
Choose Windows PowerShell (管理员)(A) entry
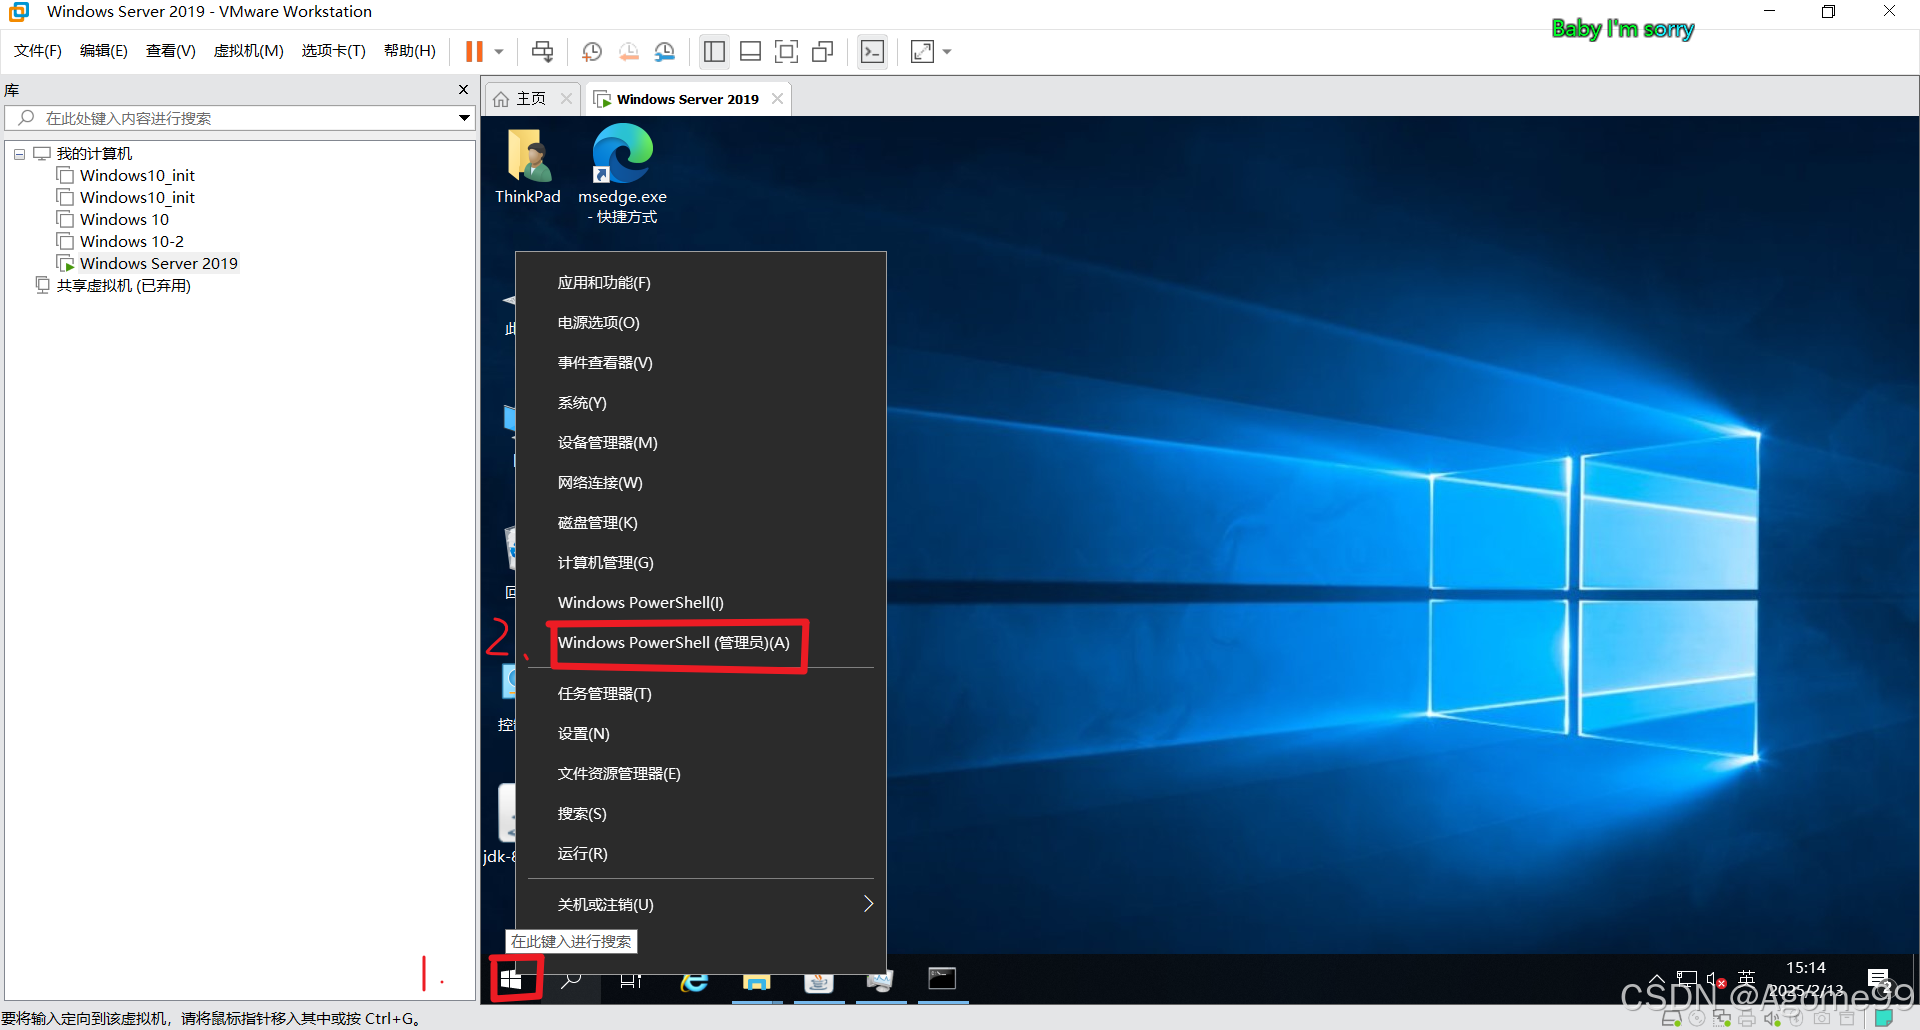click(x=700, y=643)
